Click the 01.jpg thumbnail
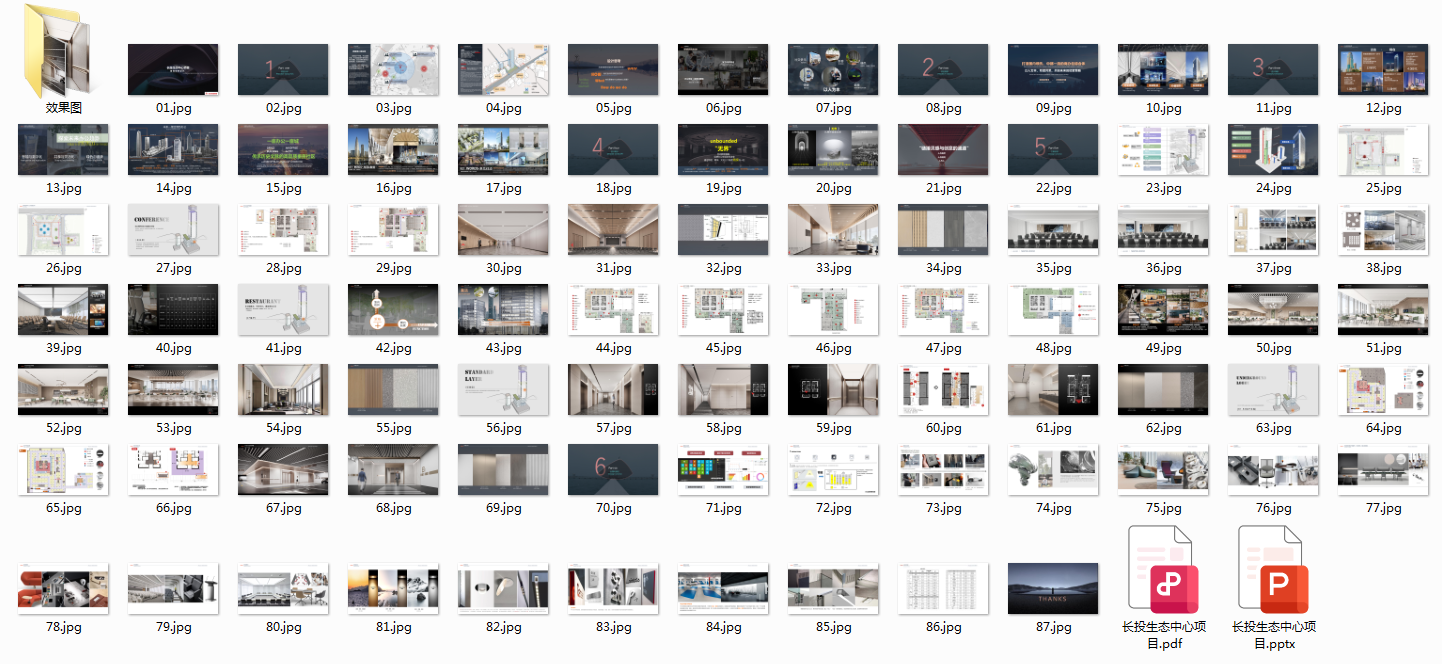Image resolution: width=1442 pixels, height=664 pixels. click(173, 69)
